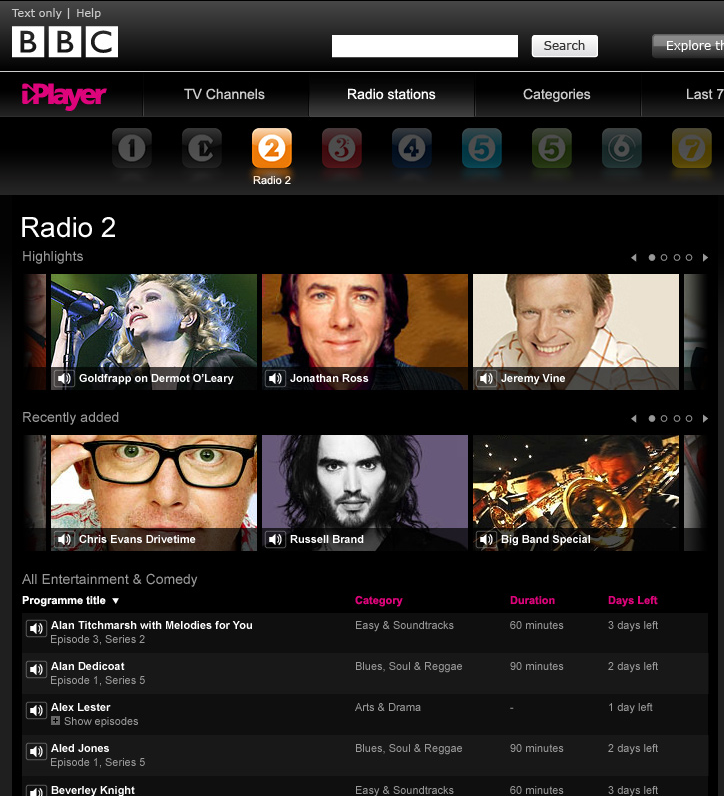This screenshot has height=796, width=724.
Task: Select last page dot in Highlights carousel
Action: coord(689,257)
